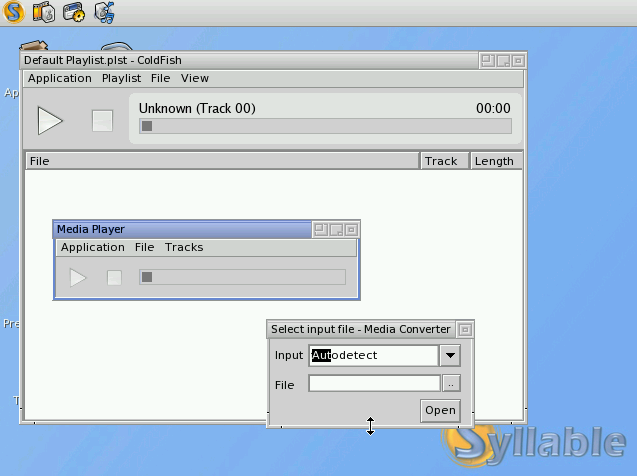Click the rightmost title bar button of Media Player
Screen dimensions: 637x476
[351, 230]
